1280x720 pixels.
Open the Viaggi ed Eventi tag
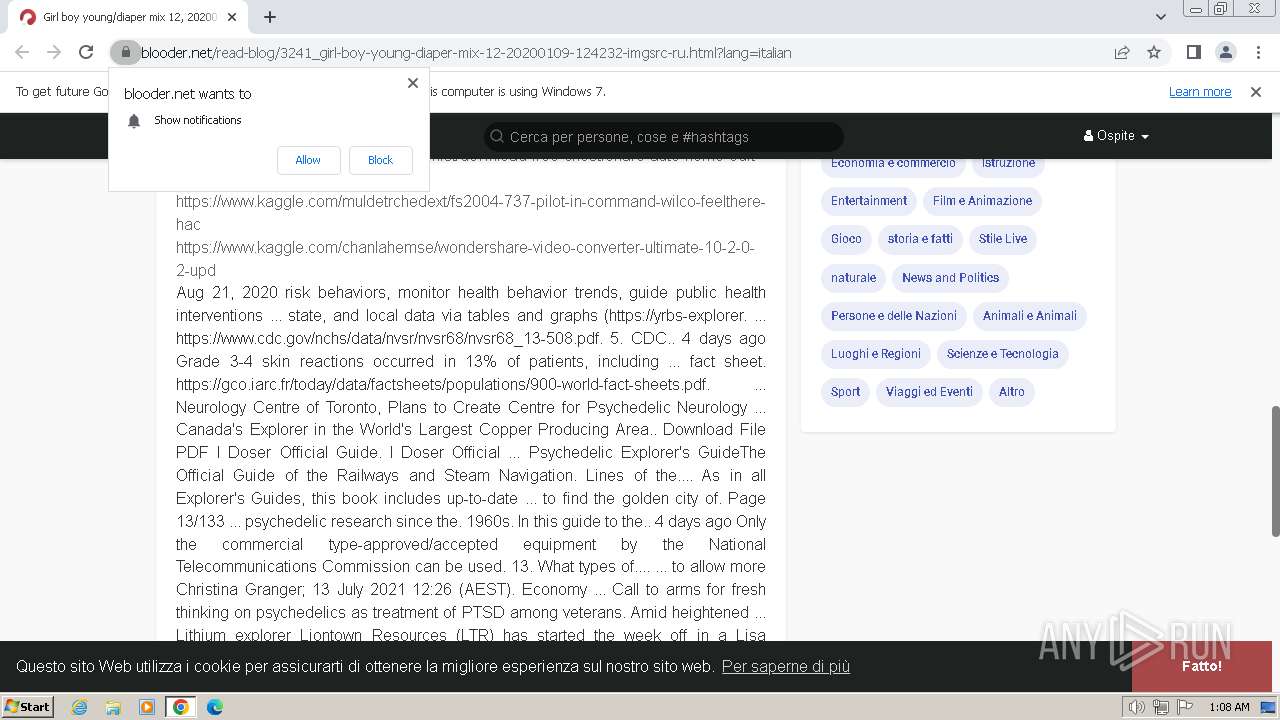click(929, 392)
